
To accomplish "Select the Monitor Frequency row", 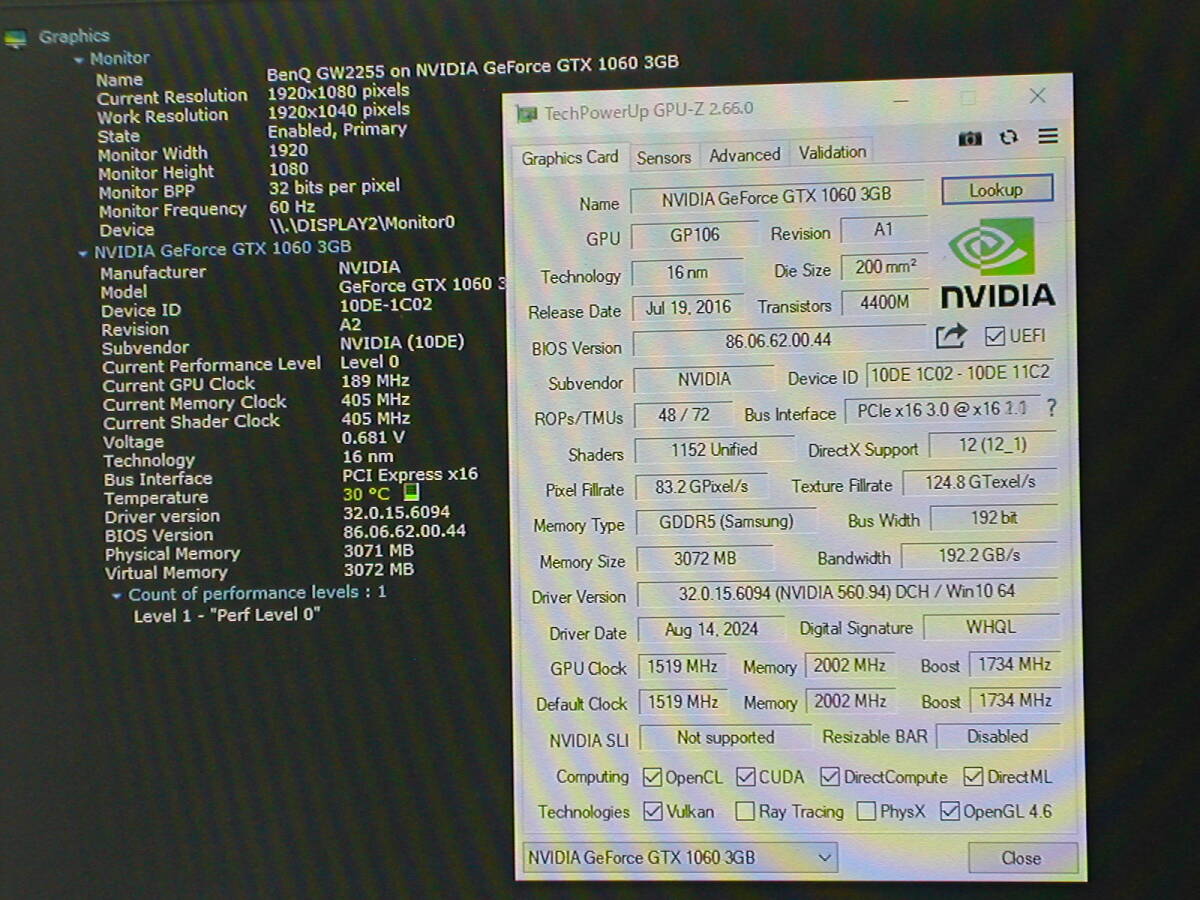I will point(207,209).
